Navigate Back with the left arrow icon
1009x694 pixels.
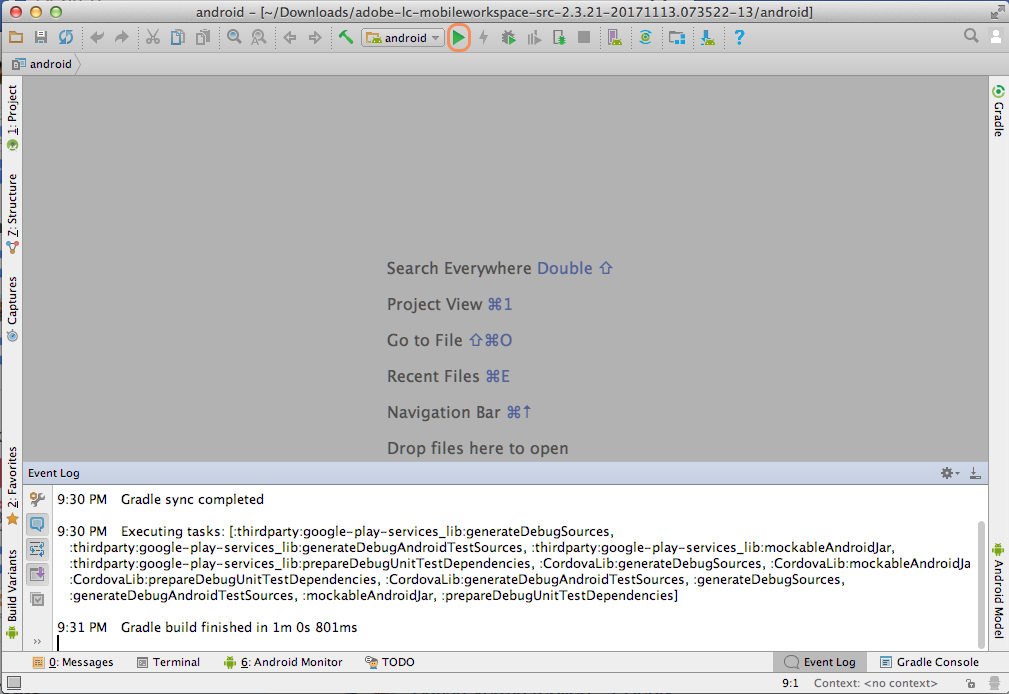(x=290, y=37)
